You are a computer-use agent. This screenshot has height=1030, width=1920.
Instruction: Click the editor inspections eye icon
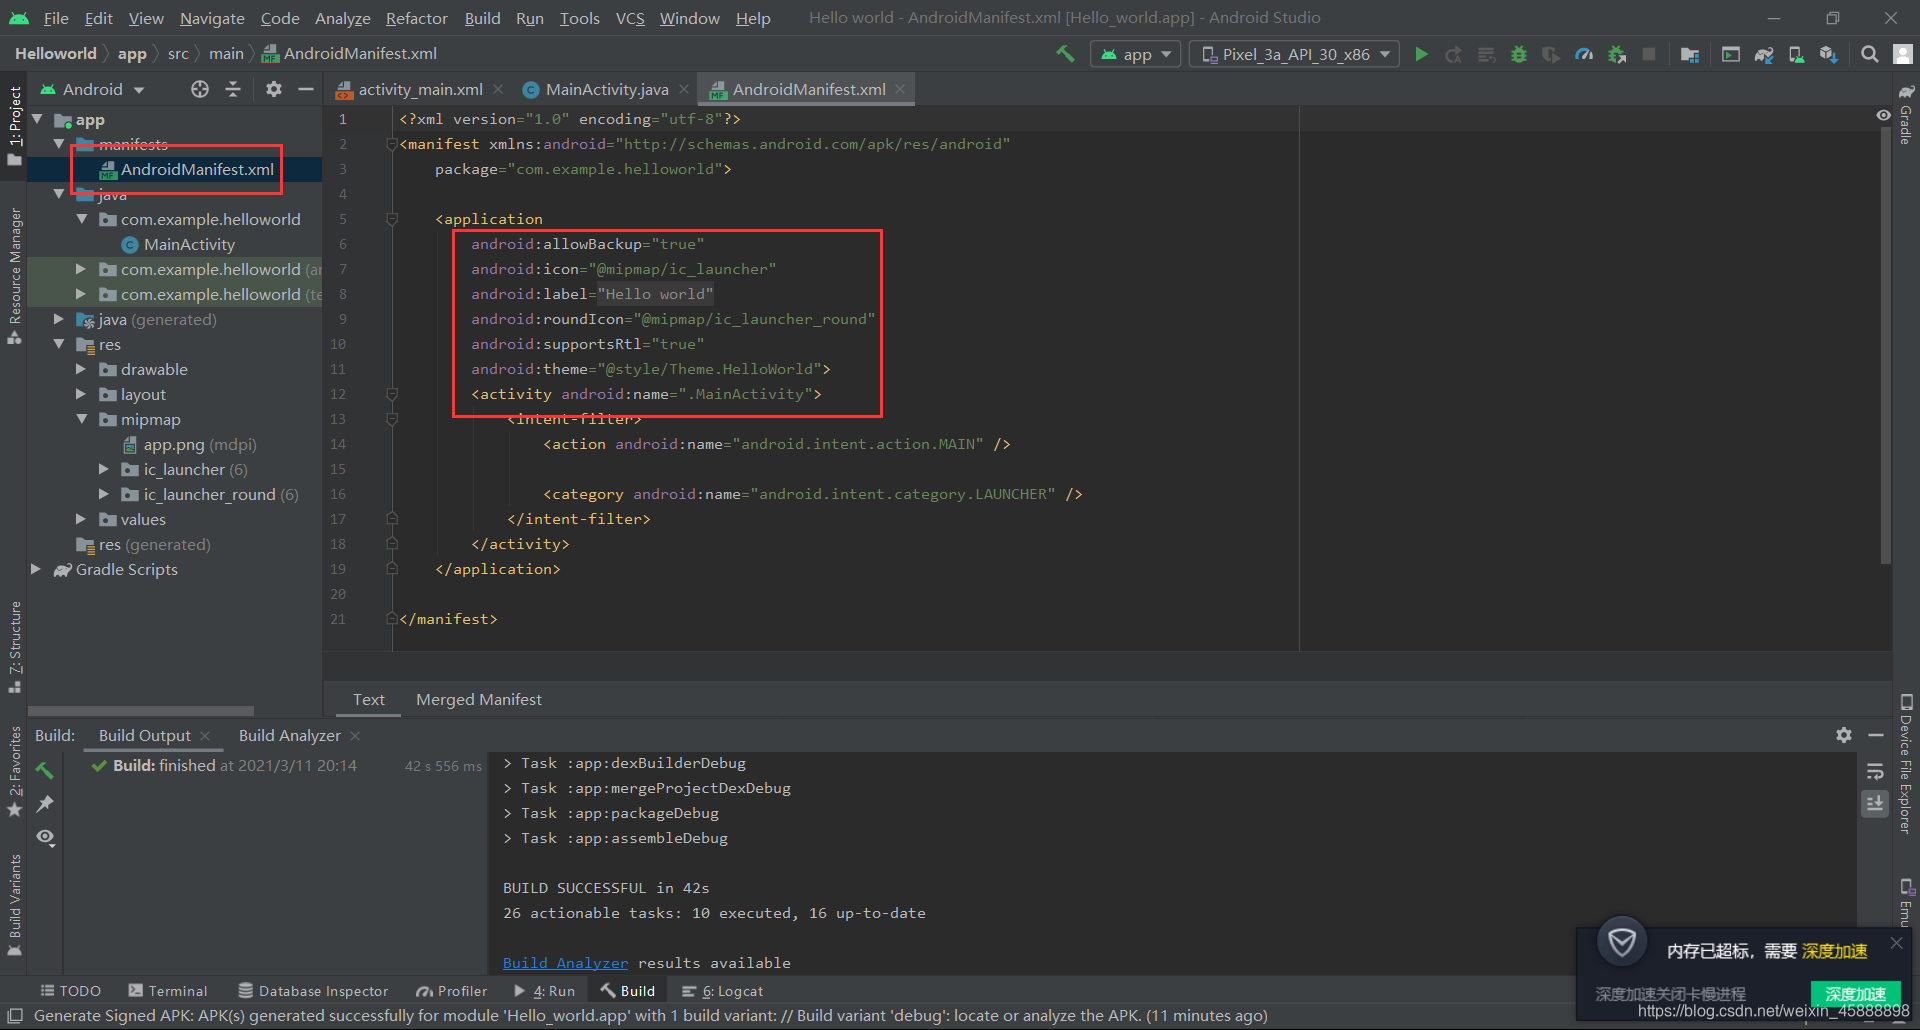(1883, 116)
